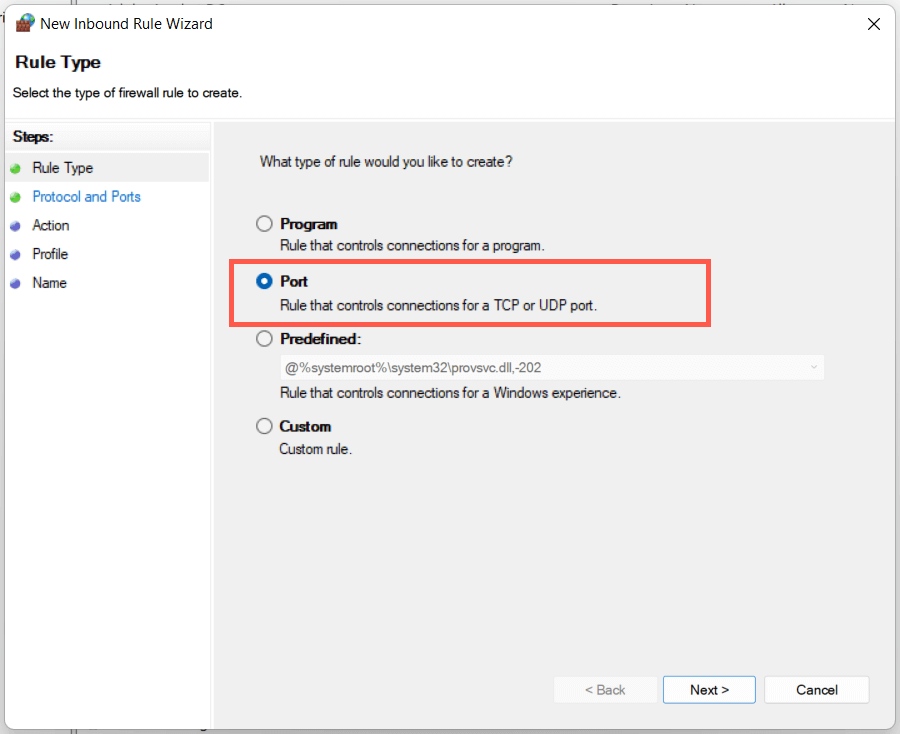Go to the Protocol and Ports step
Image resolution: width=900 pixels, height=734 pixels.
(x=87, y=197)
